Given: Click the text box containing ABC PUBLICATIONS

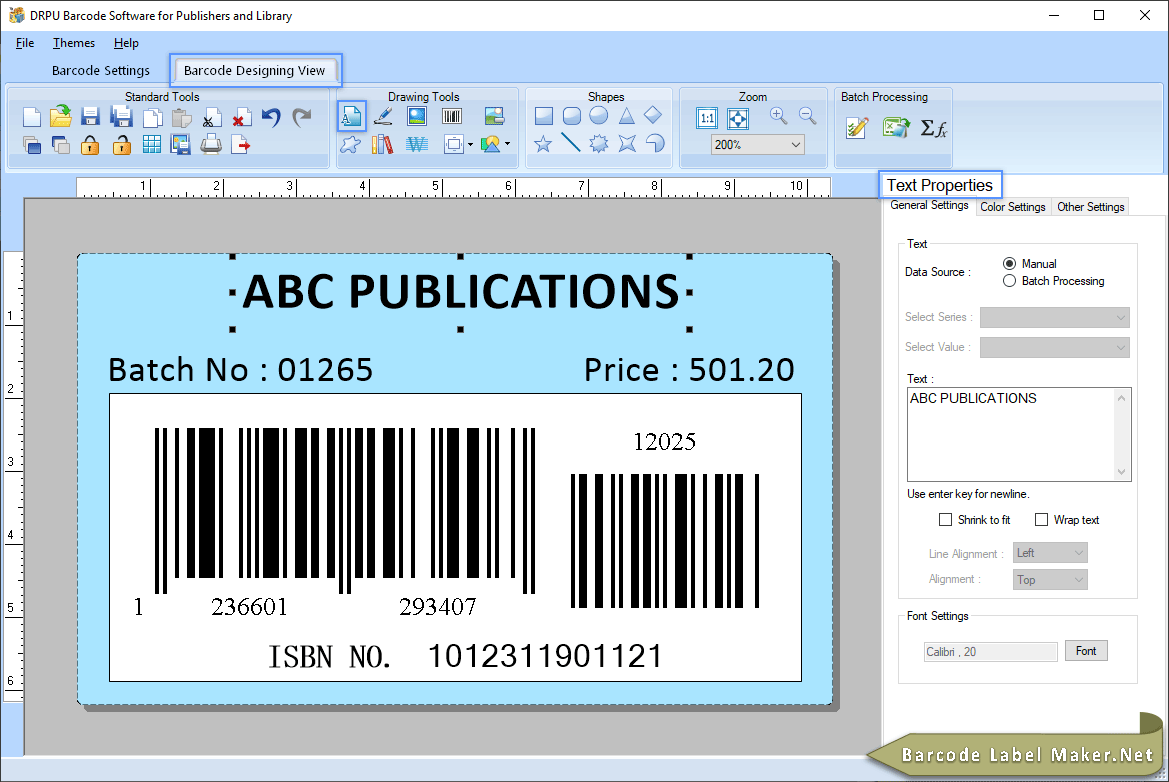Looking at the screenshot, I should [x=1018, y=434].
